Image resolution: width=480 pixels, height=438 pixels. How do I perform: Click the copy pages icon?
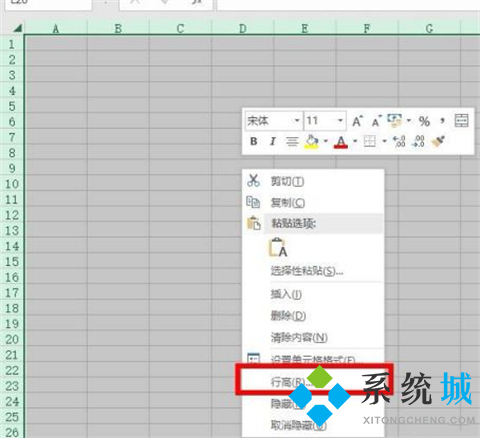click(253, 202)
